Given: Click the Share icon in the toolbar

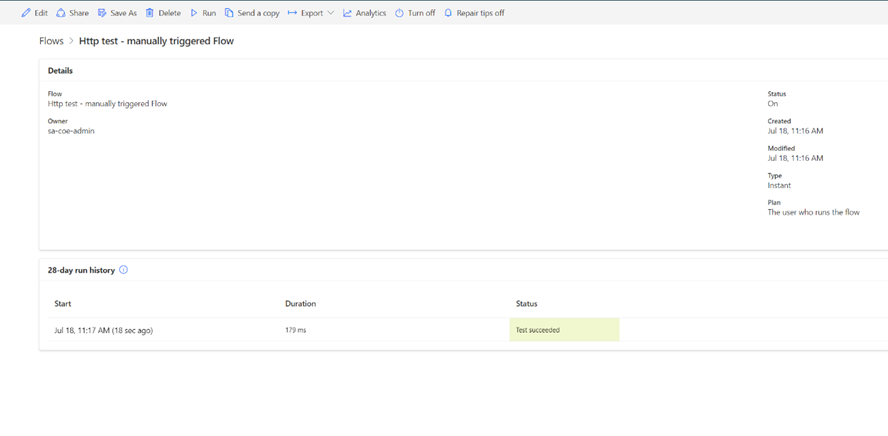Looking at the screenshot, I should tap(61, 13).
